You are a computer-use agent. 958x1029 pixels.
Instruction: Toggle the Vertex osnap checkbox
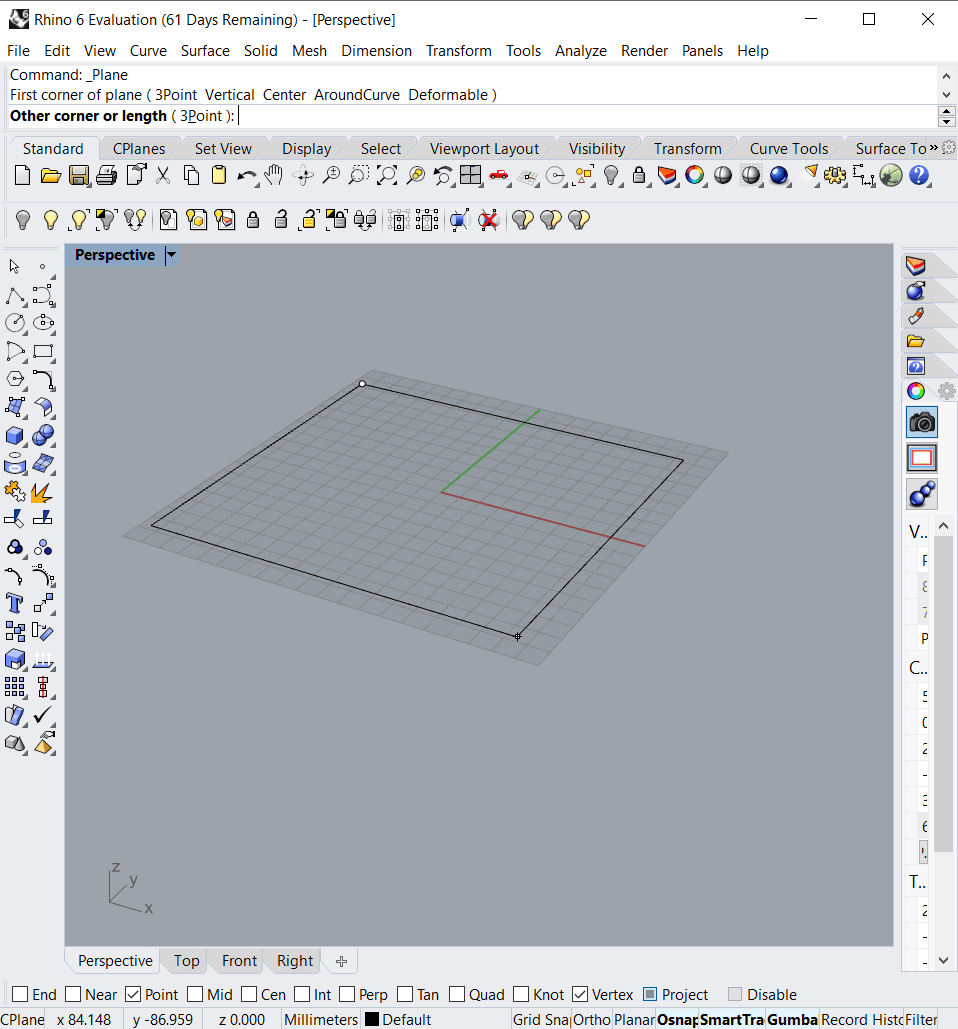coord(580,994)
